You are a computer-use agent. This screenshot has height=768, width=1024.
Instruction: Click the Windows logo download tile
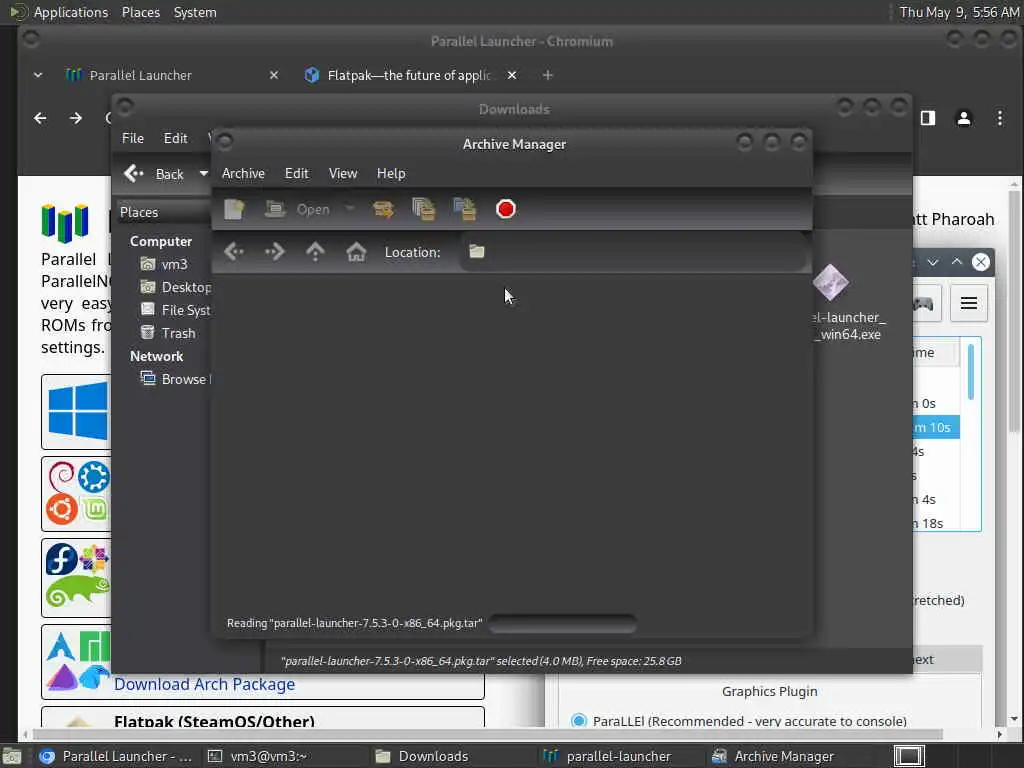(x=77, y=411)
